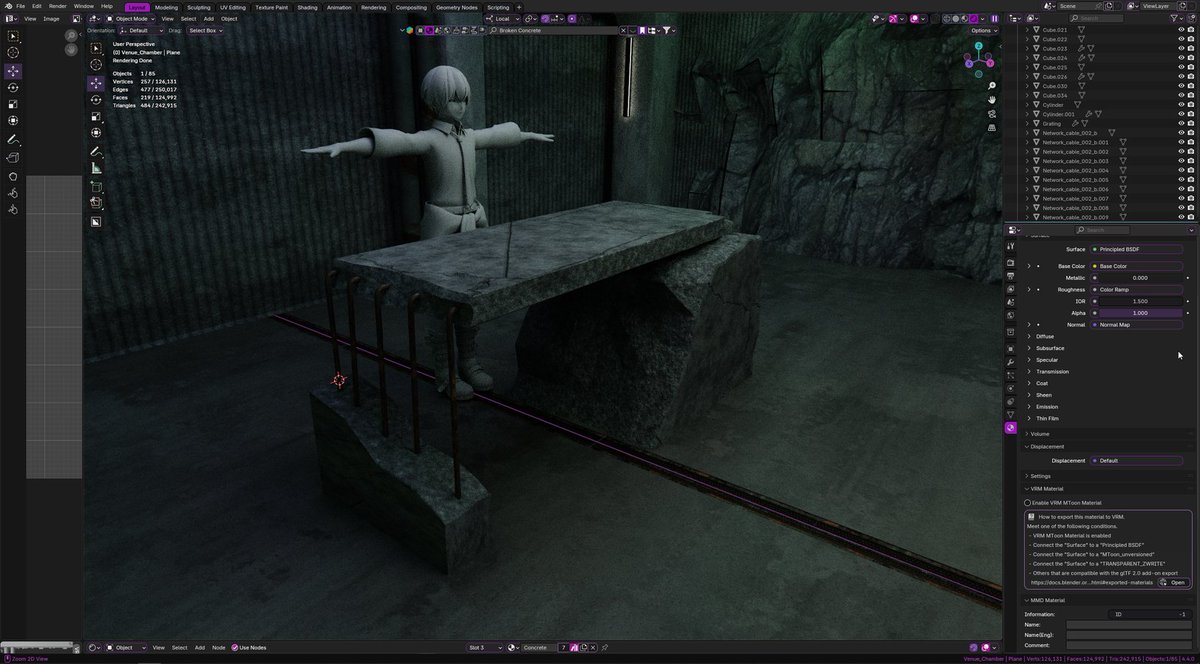
Task: Open the Material properties tab
Action: coord(1011,427)
